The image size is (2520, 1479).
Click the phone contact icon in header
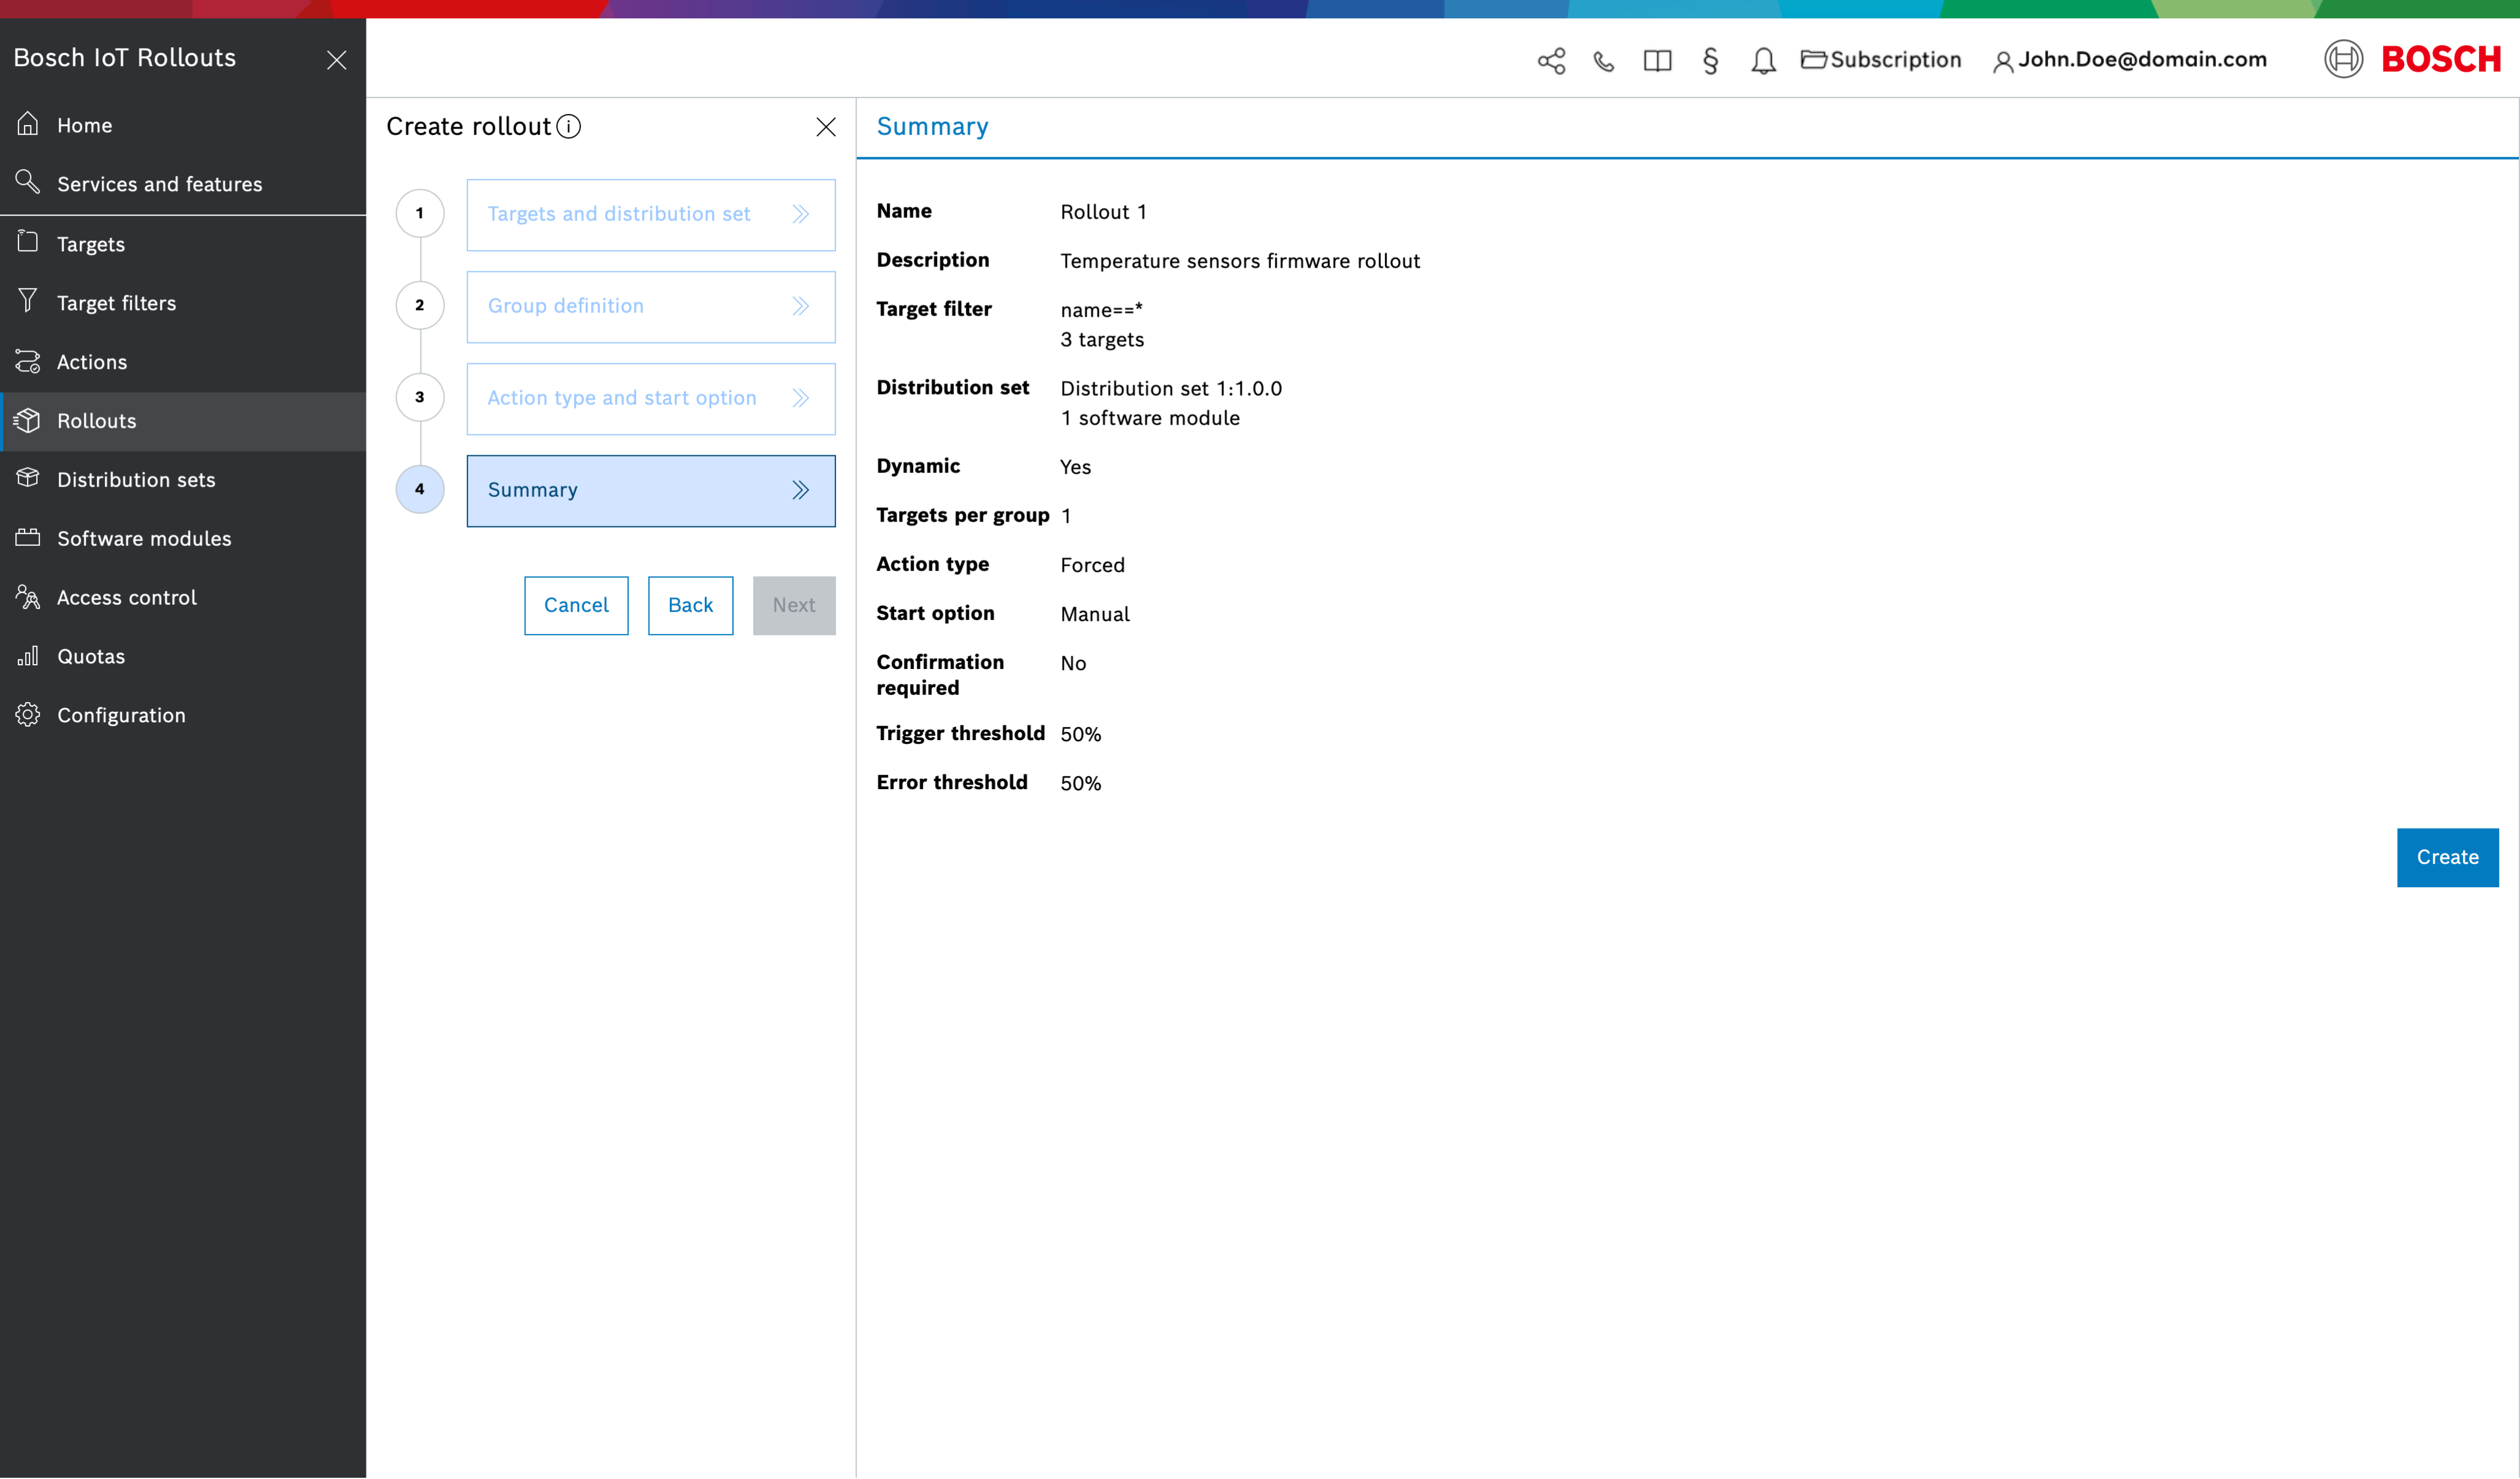(1604, 61)
